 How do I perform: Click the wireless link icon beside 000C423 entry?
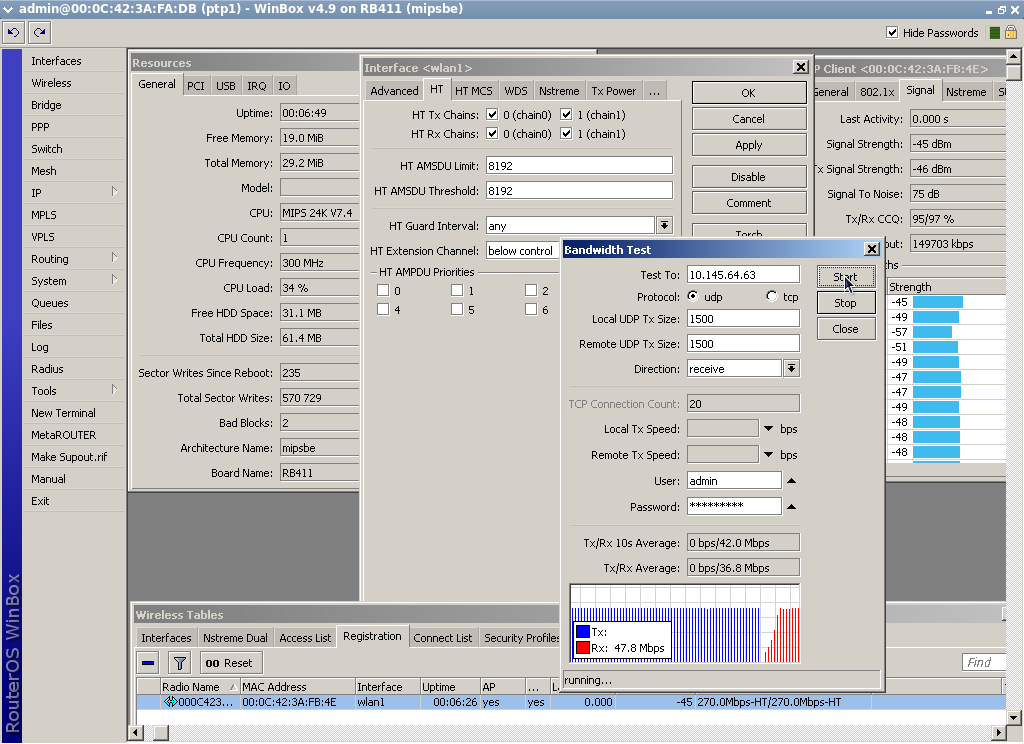point(170,702)
